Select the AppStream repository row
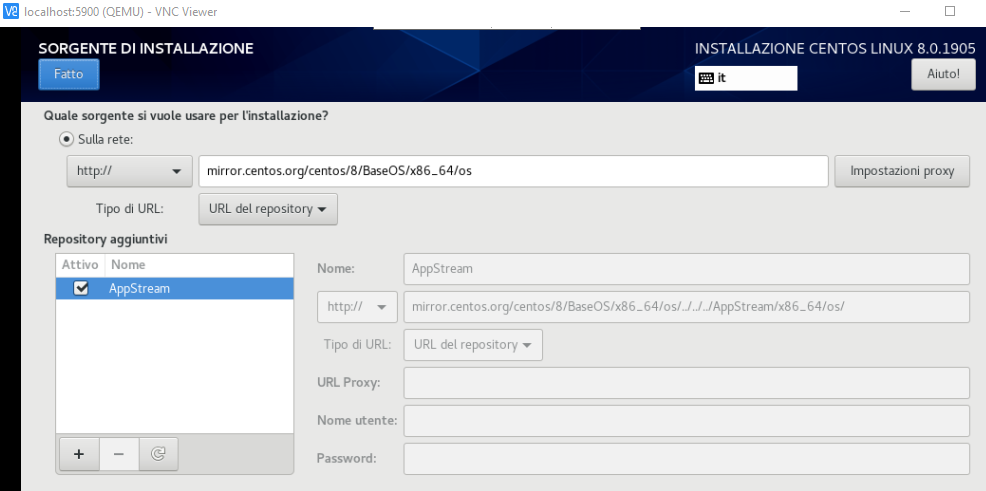986x491 pixels. (175, 288)
